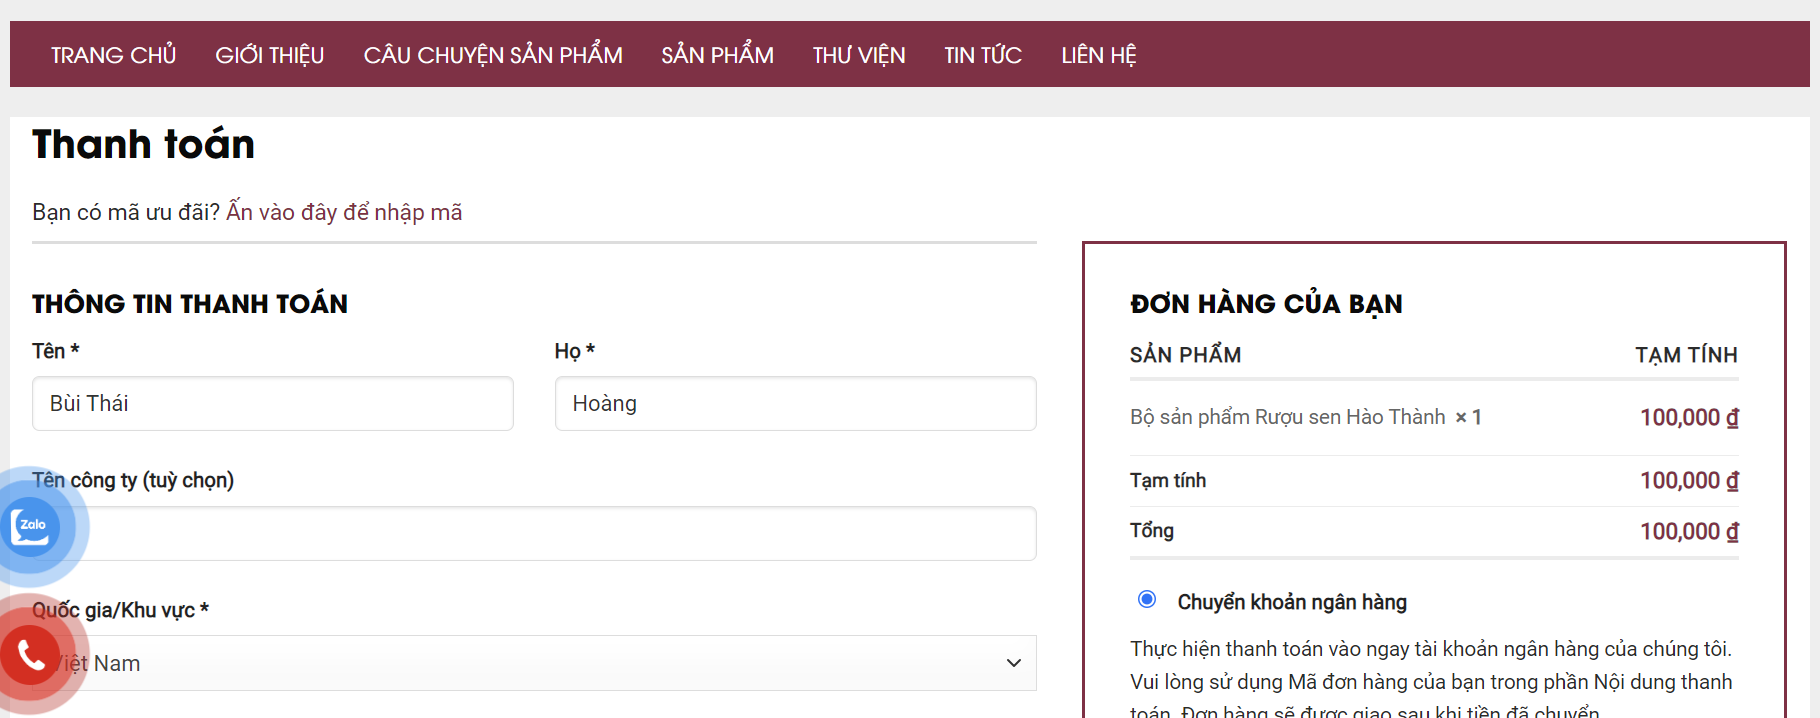Navigate to SẢN PHẨM menu
The image size is (1820, 718).
717,55
